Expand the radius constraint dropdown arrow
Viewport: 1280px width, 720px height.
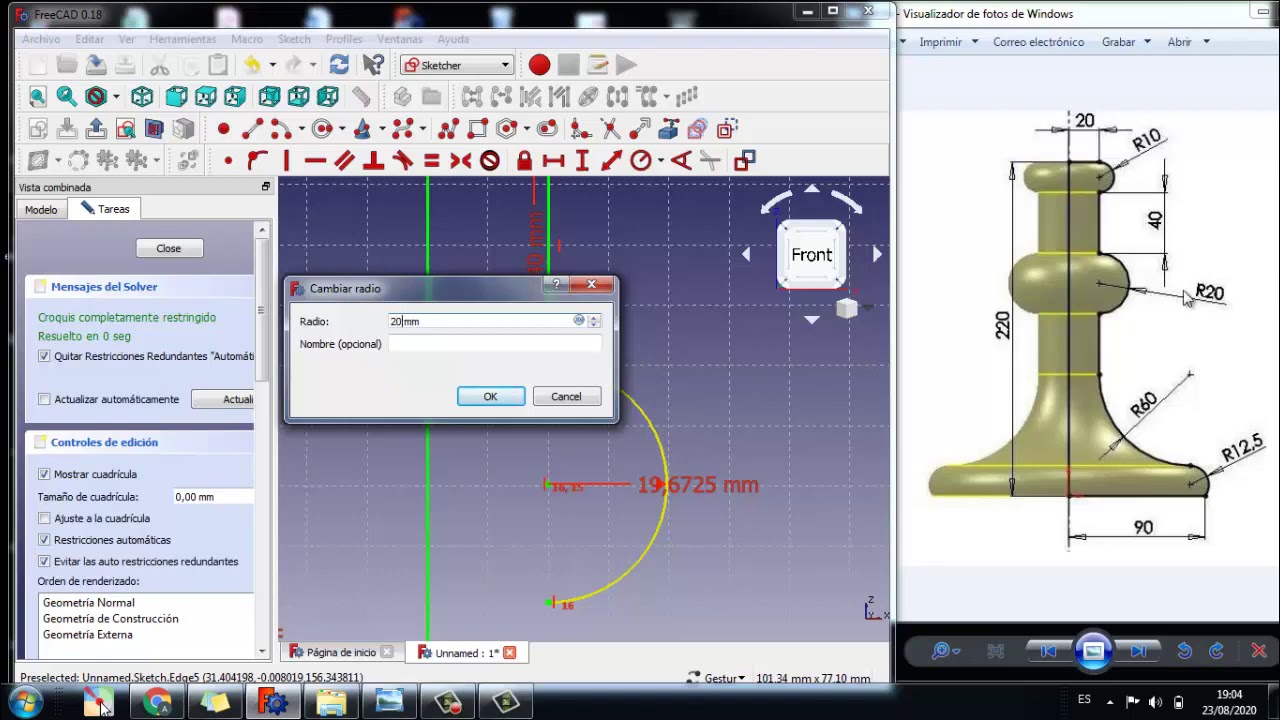point(660,161)
